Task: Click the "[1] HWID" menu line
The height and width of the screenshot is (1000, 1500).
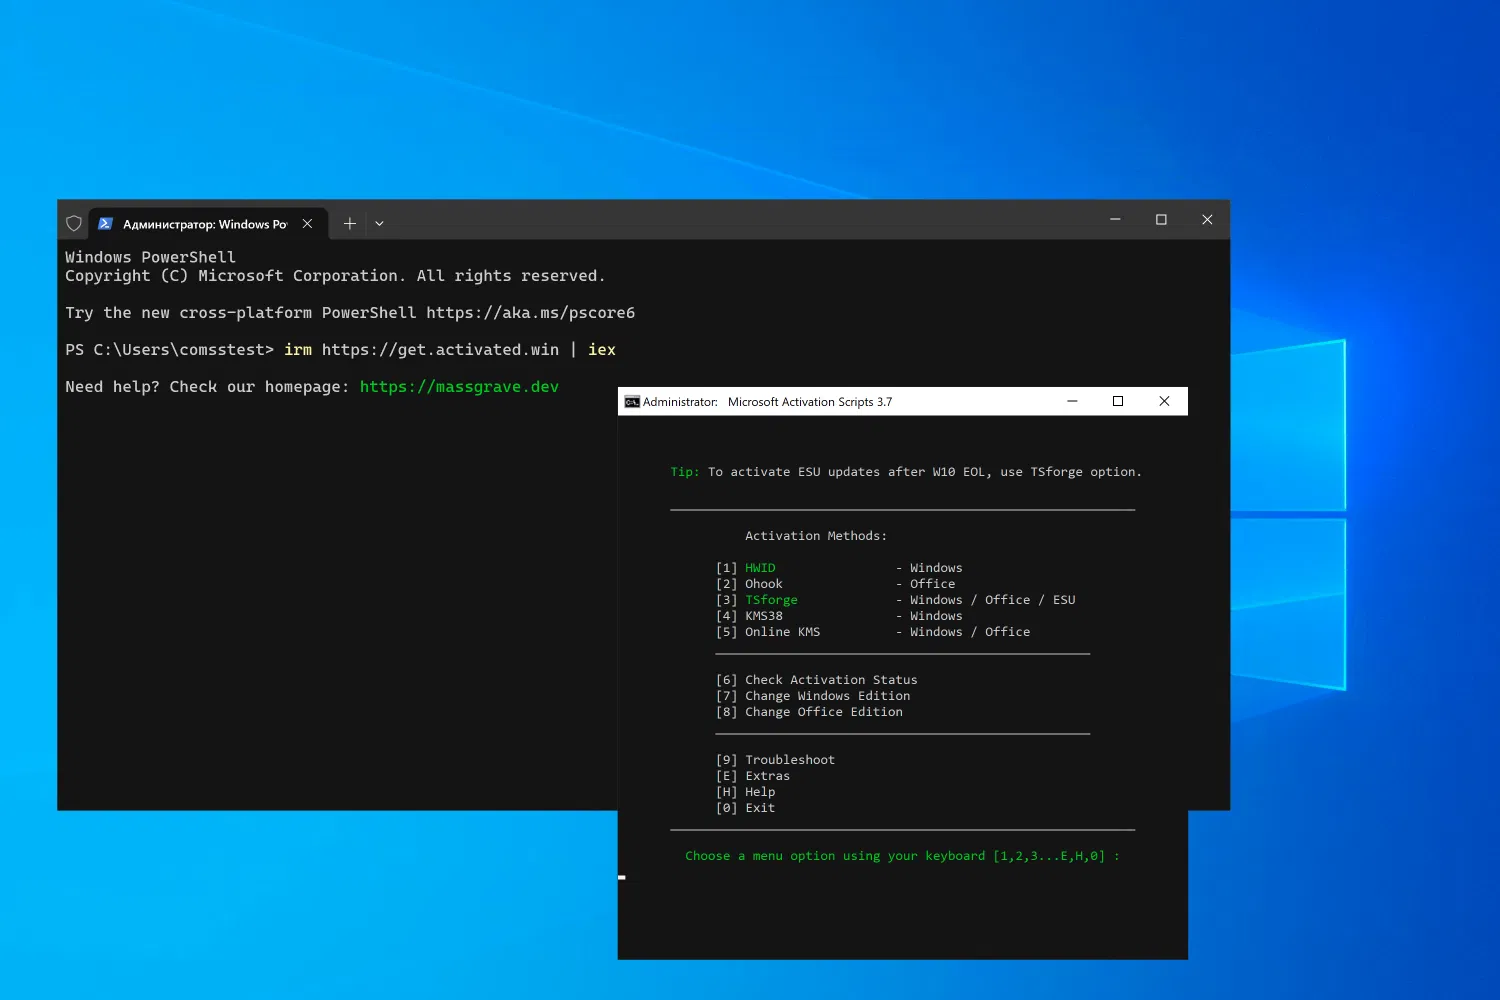Action: 839,568
